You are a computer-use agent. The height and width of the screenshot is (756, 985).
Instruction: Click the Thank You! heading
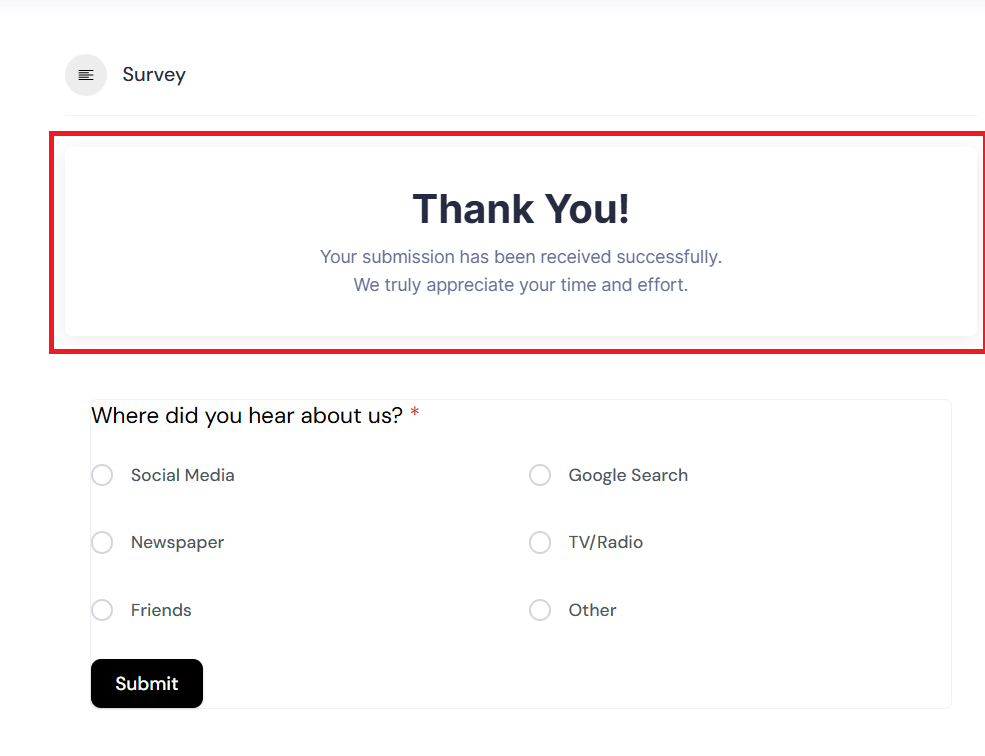coord(521,209)
